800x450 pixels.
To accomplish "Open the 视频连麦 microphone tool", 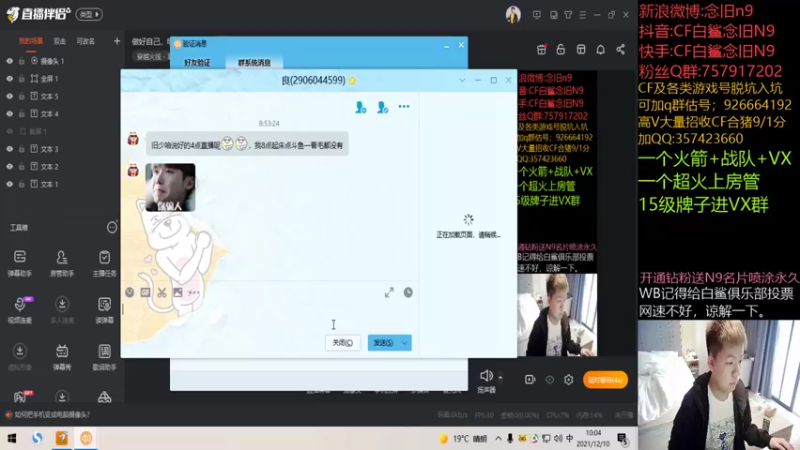I will pyautogui.click(x=20, y=310).
